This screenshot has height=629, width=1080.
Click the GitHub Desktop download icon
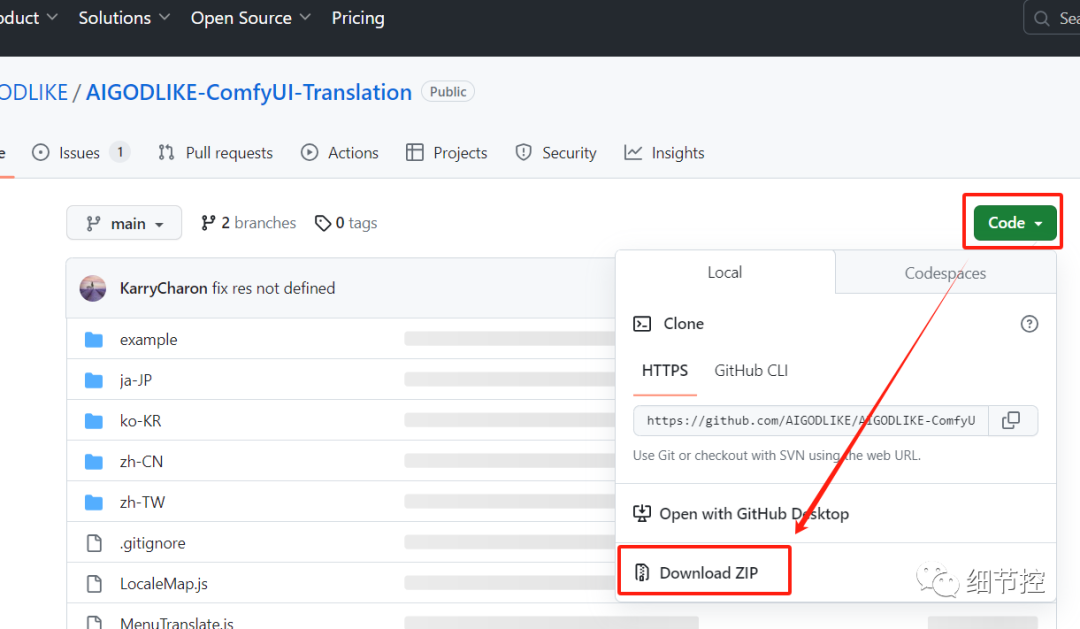(642, 513)
